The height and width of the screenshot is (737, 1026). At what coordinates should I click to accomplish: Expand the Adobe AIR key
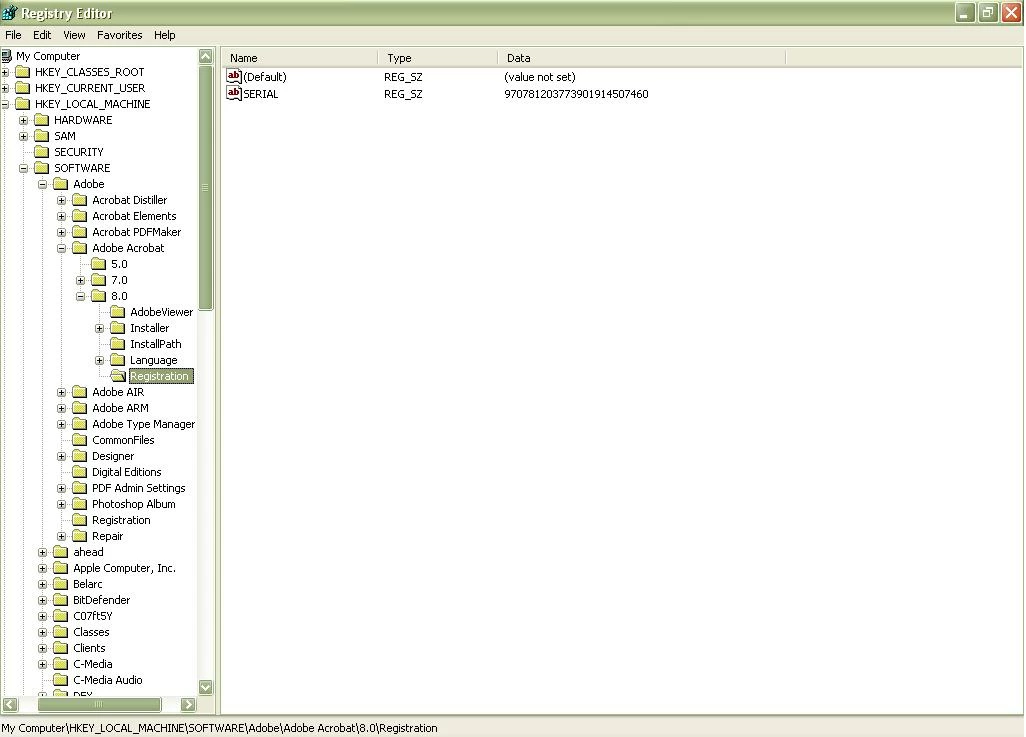(x=62, y=392)
